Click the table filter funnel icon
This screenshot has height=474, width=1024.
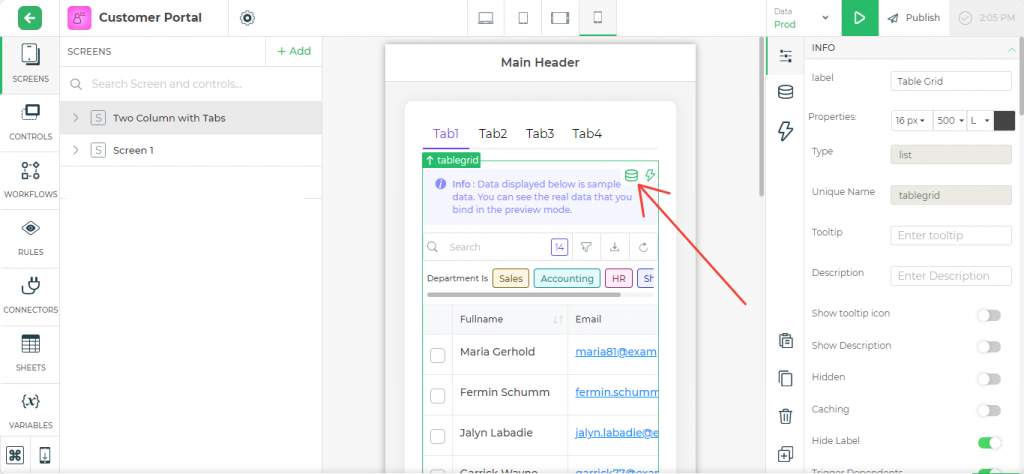(x=586, y=247)
